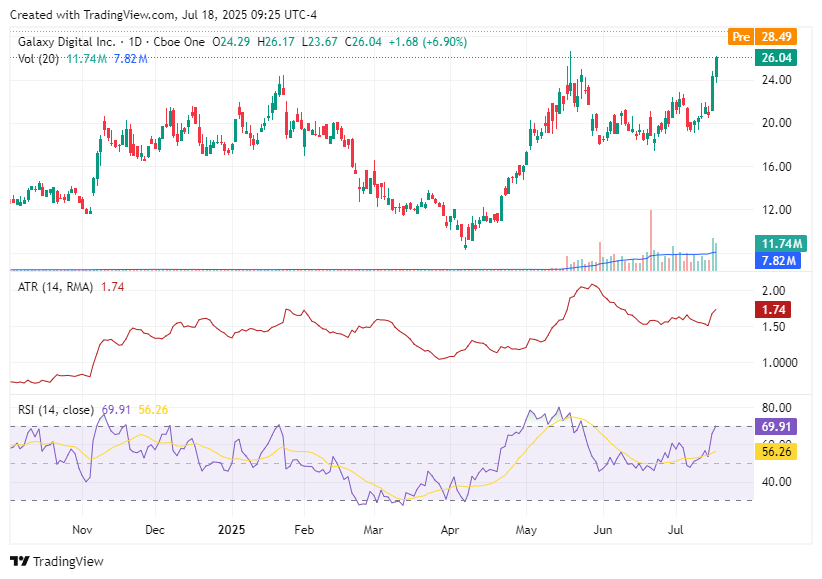The width and height of the screenshot is (822, 579).
Task: Click the latest green candlestick near 26.04
Action: tap(716, 68)
